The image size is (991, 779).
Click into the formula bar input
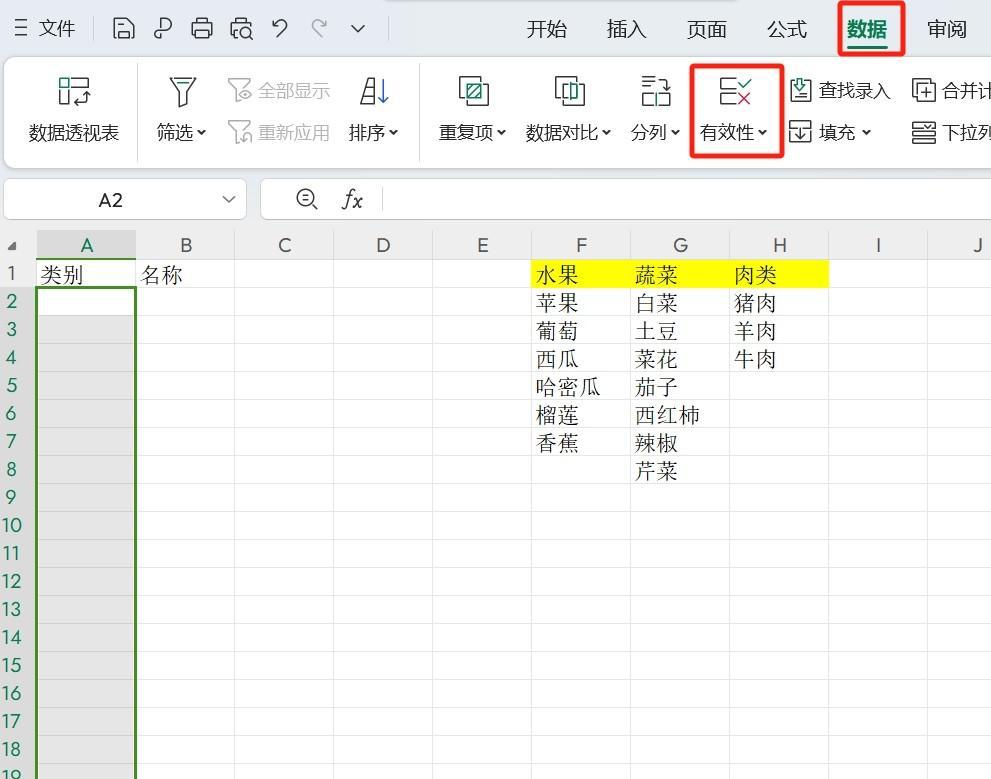[x=686, y=200]
